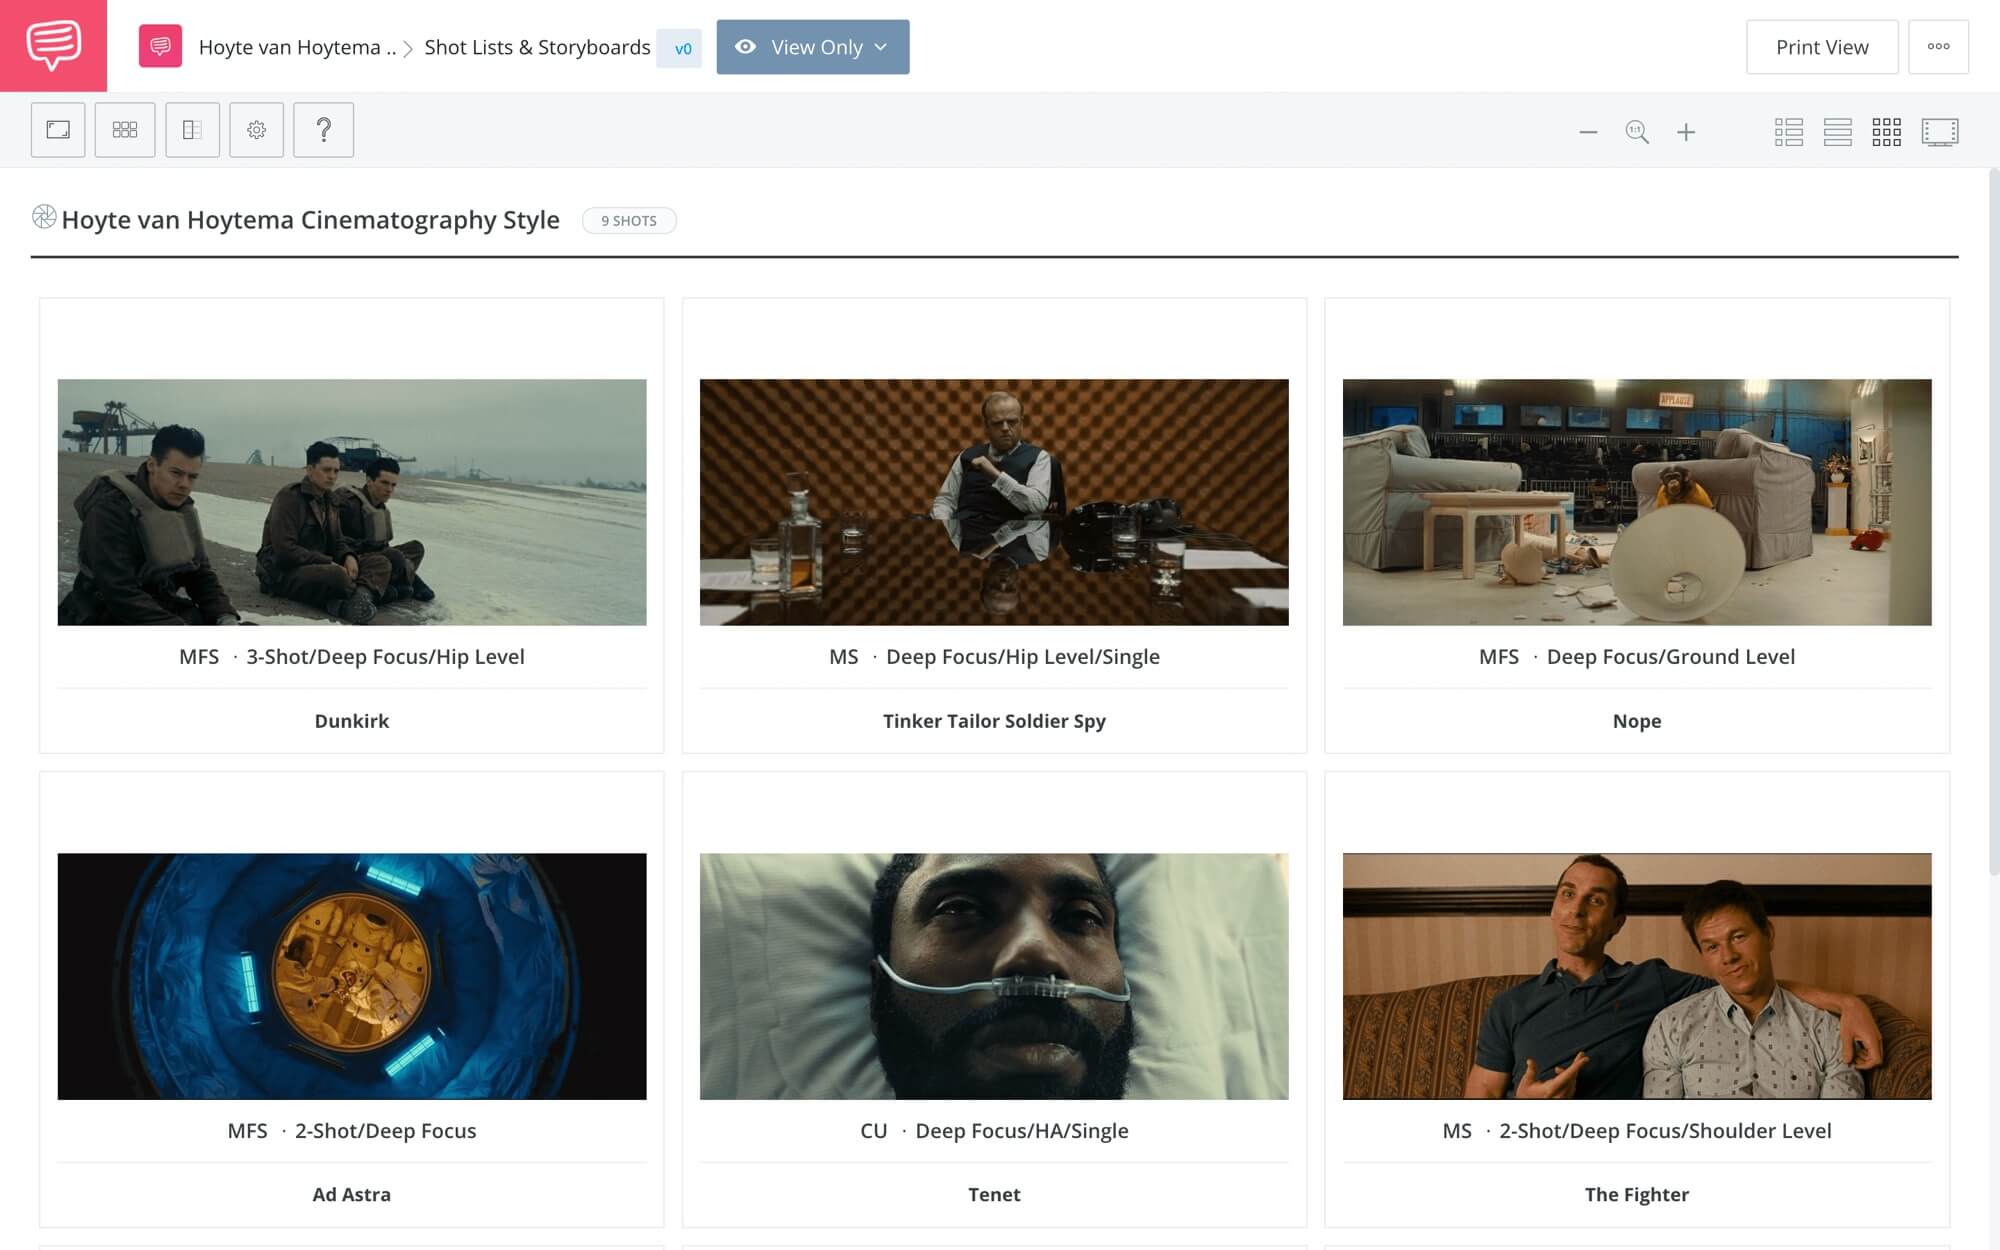Zoom out with minus icon
This screenshot has height=1250, width=2000.
pos(1588,132)
